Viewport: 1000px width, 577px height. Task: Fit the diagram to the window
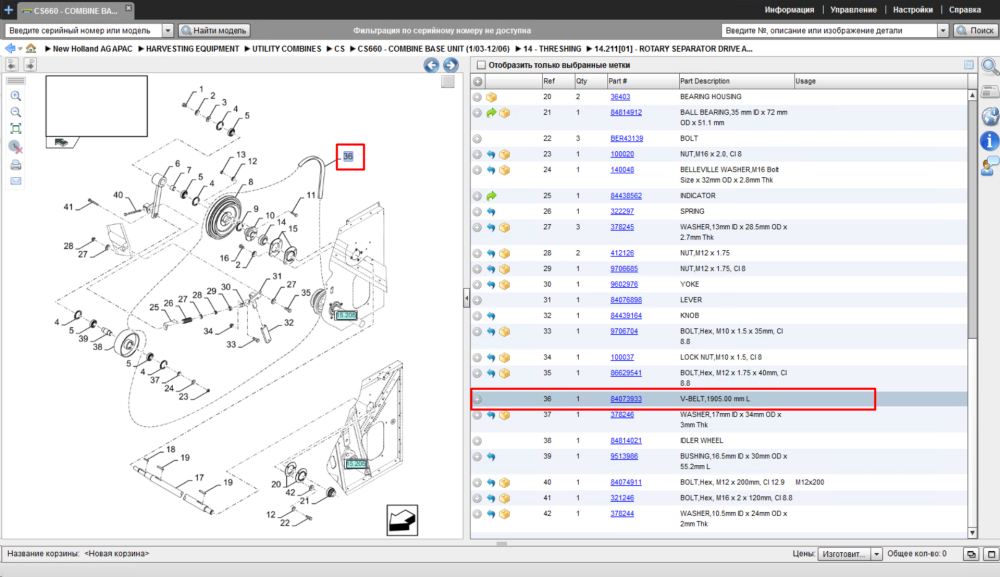[x=16, y=129]
